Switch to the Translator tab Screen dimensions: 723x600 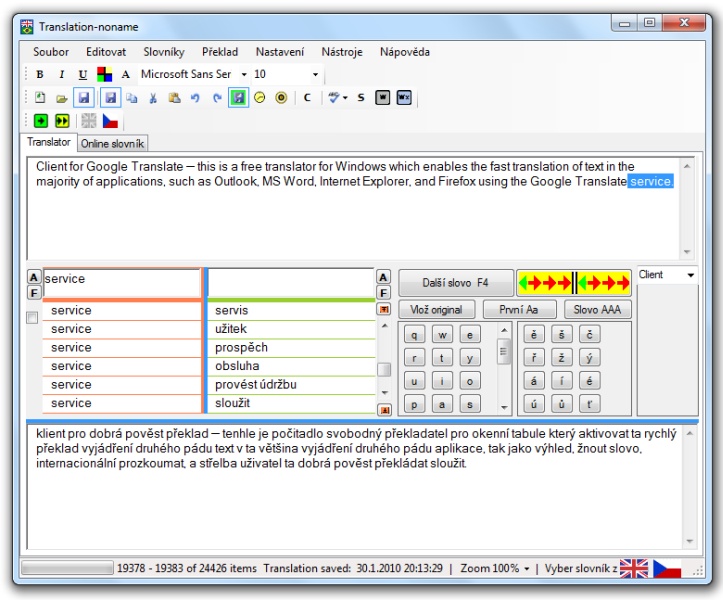[48, 142]
